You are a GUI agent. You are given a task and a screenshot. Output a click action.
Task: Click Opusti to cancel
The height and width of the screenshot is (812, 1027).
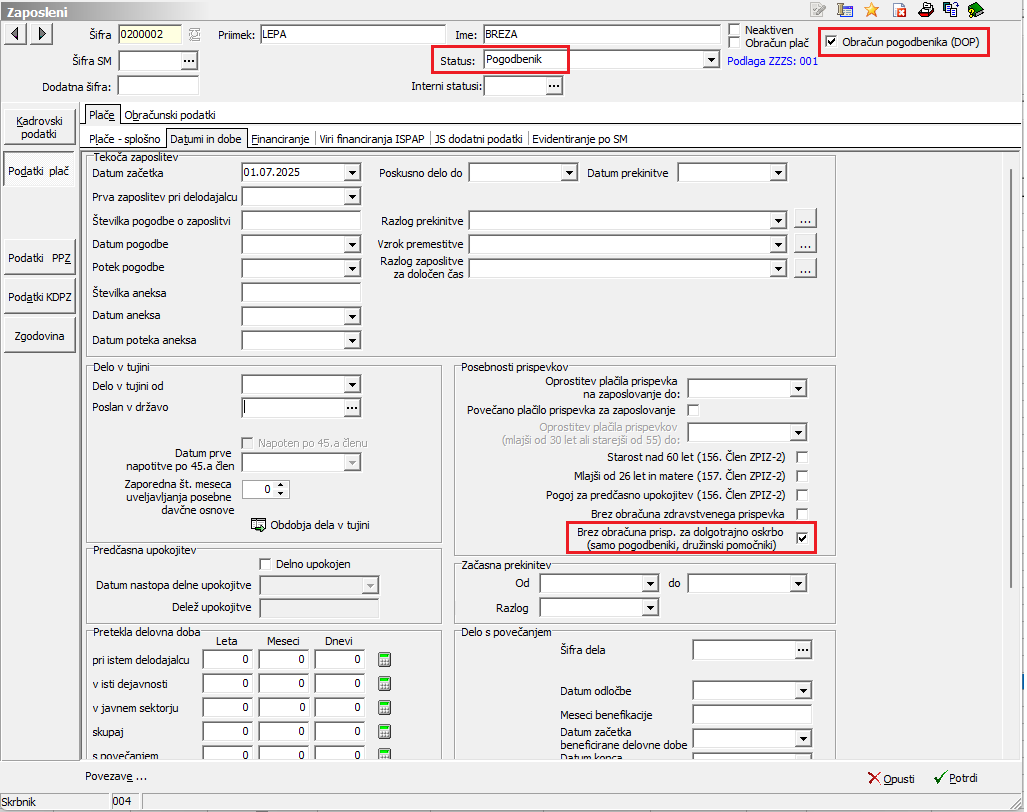point(891,778)
